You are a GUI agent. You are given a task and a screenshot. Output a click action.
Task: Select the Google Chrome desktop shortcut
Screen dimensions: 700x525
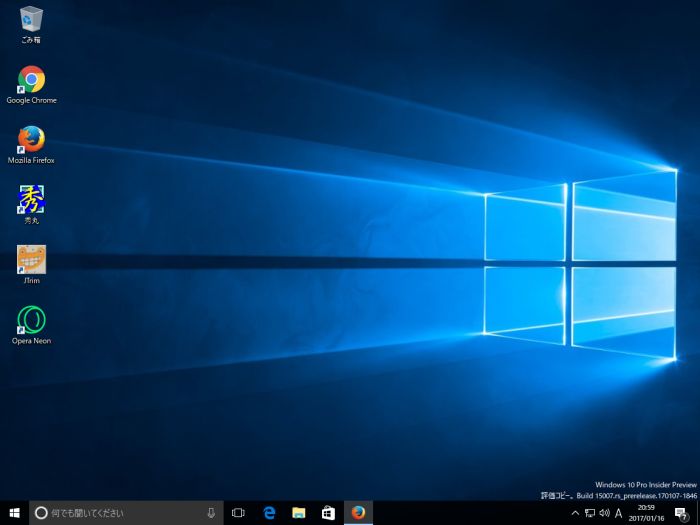click(31, 80)
